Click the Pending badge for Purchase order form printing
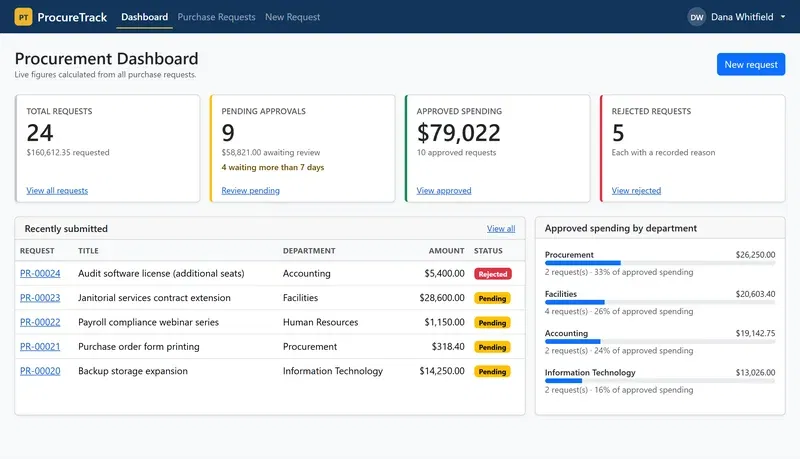Screen dimensions: 800x459 (492, 347)
